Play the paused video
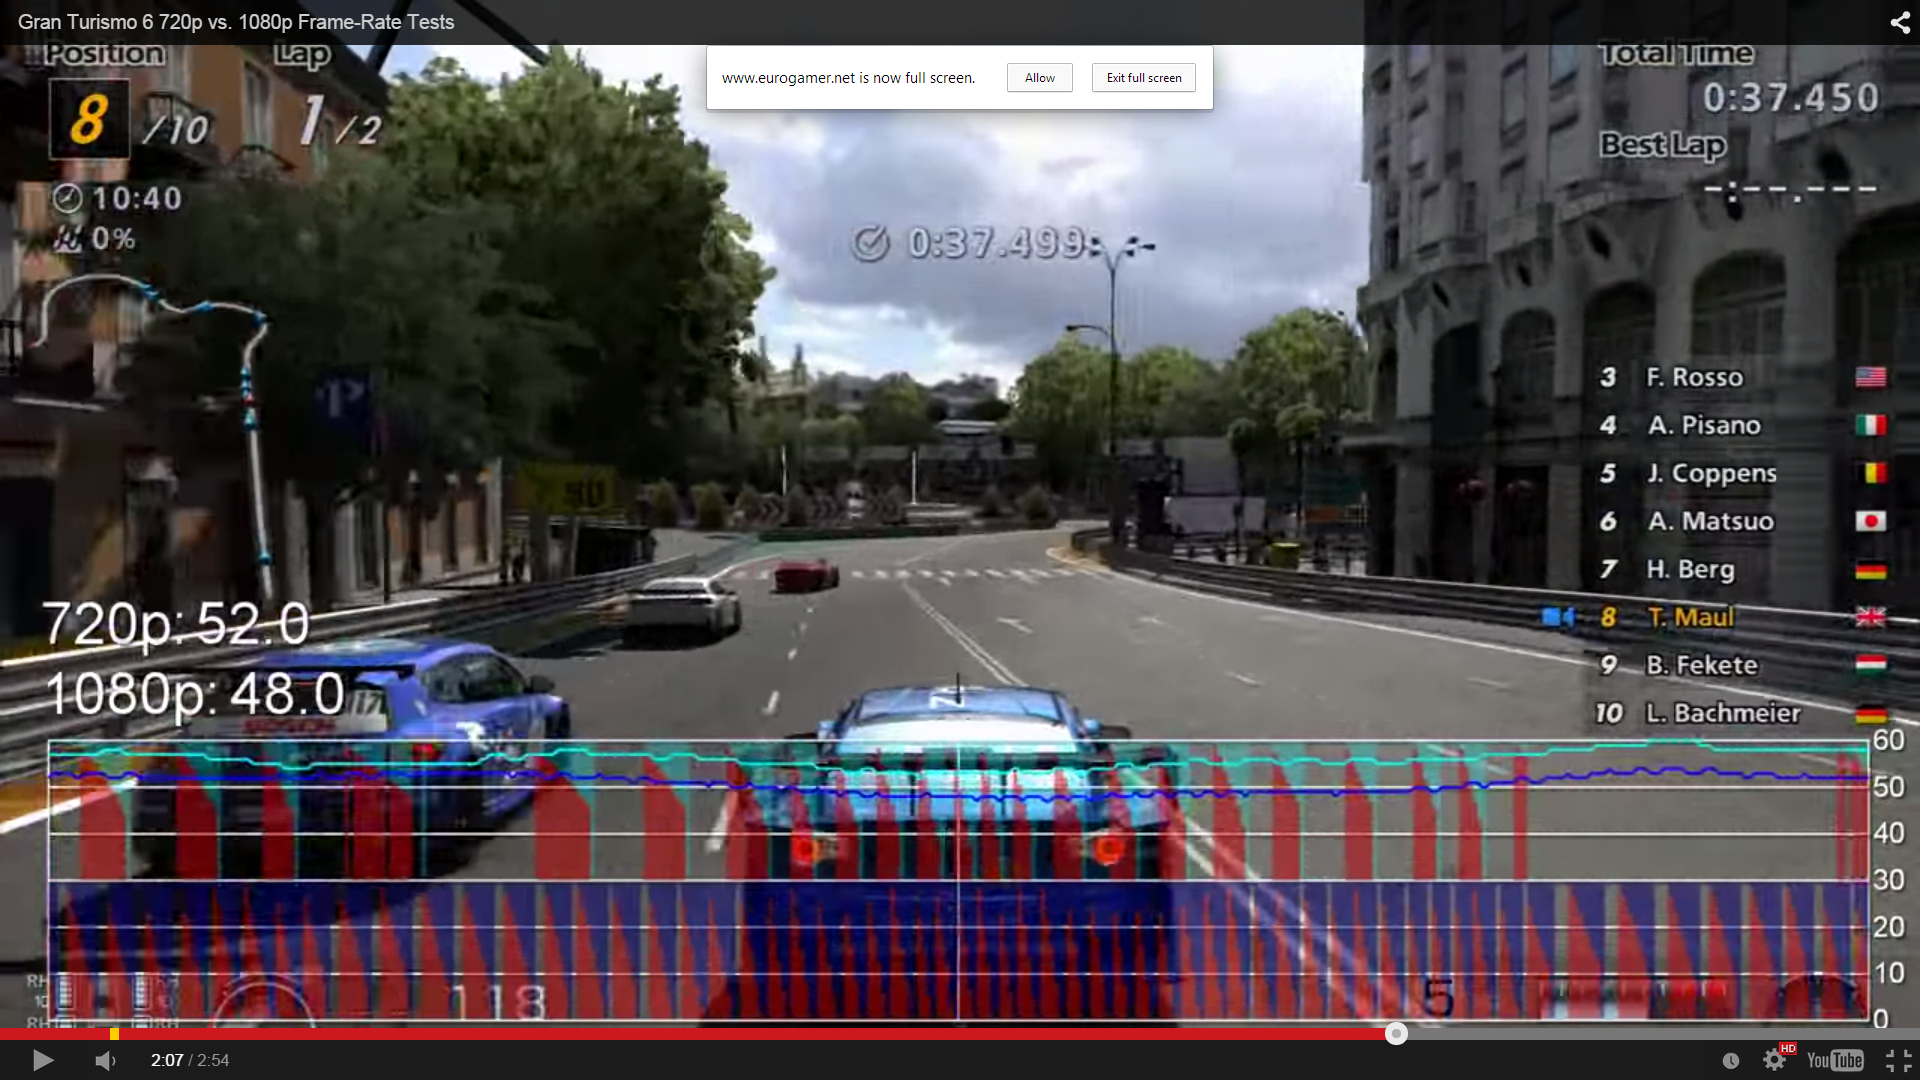1920x1080 pixels. pyautogui.click(x=42, y=1060)
